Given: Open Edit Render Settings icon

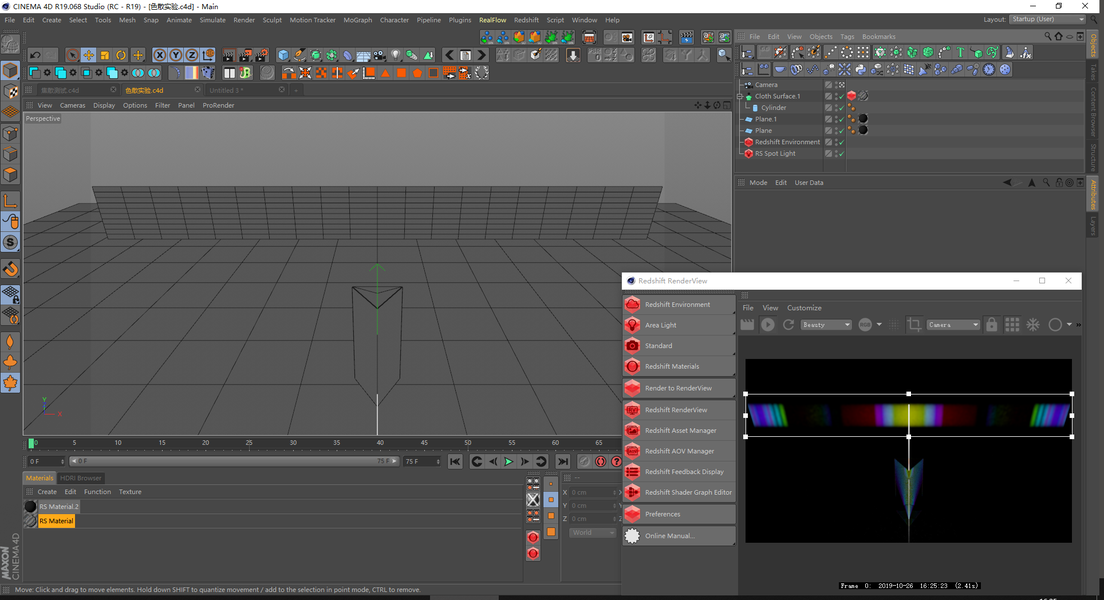Looking at the screenshot, I should [x=261, y=55].
